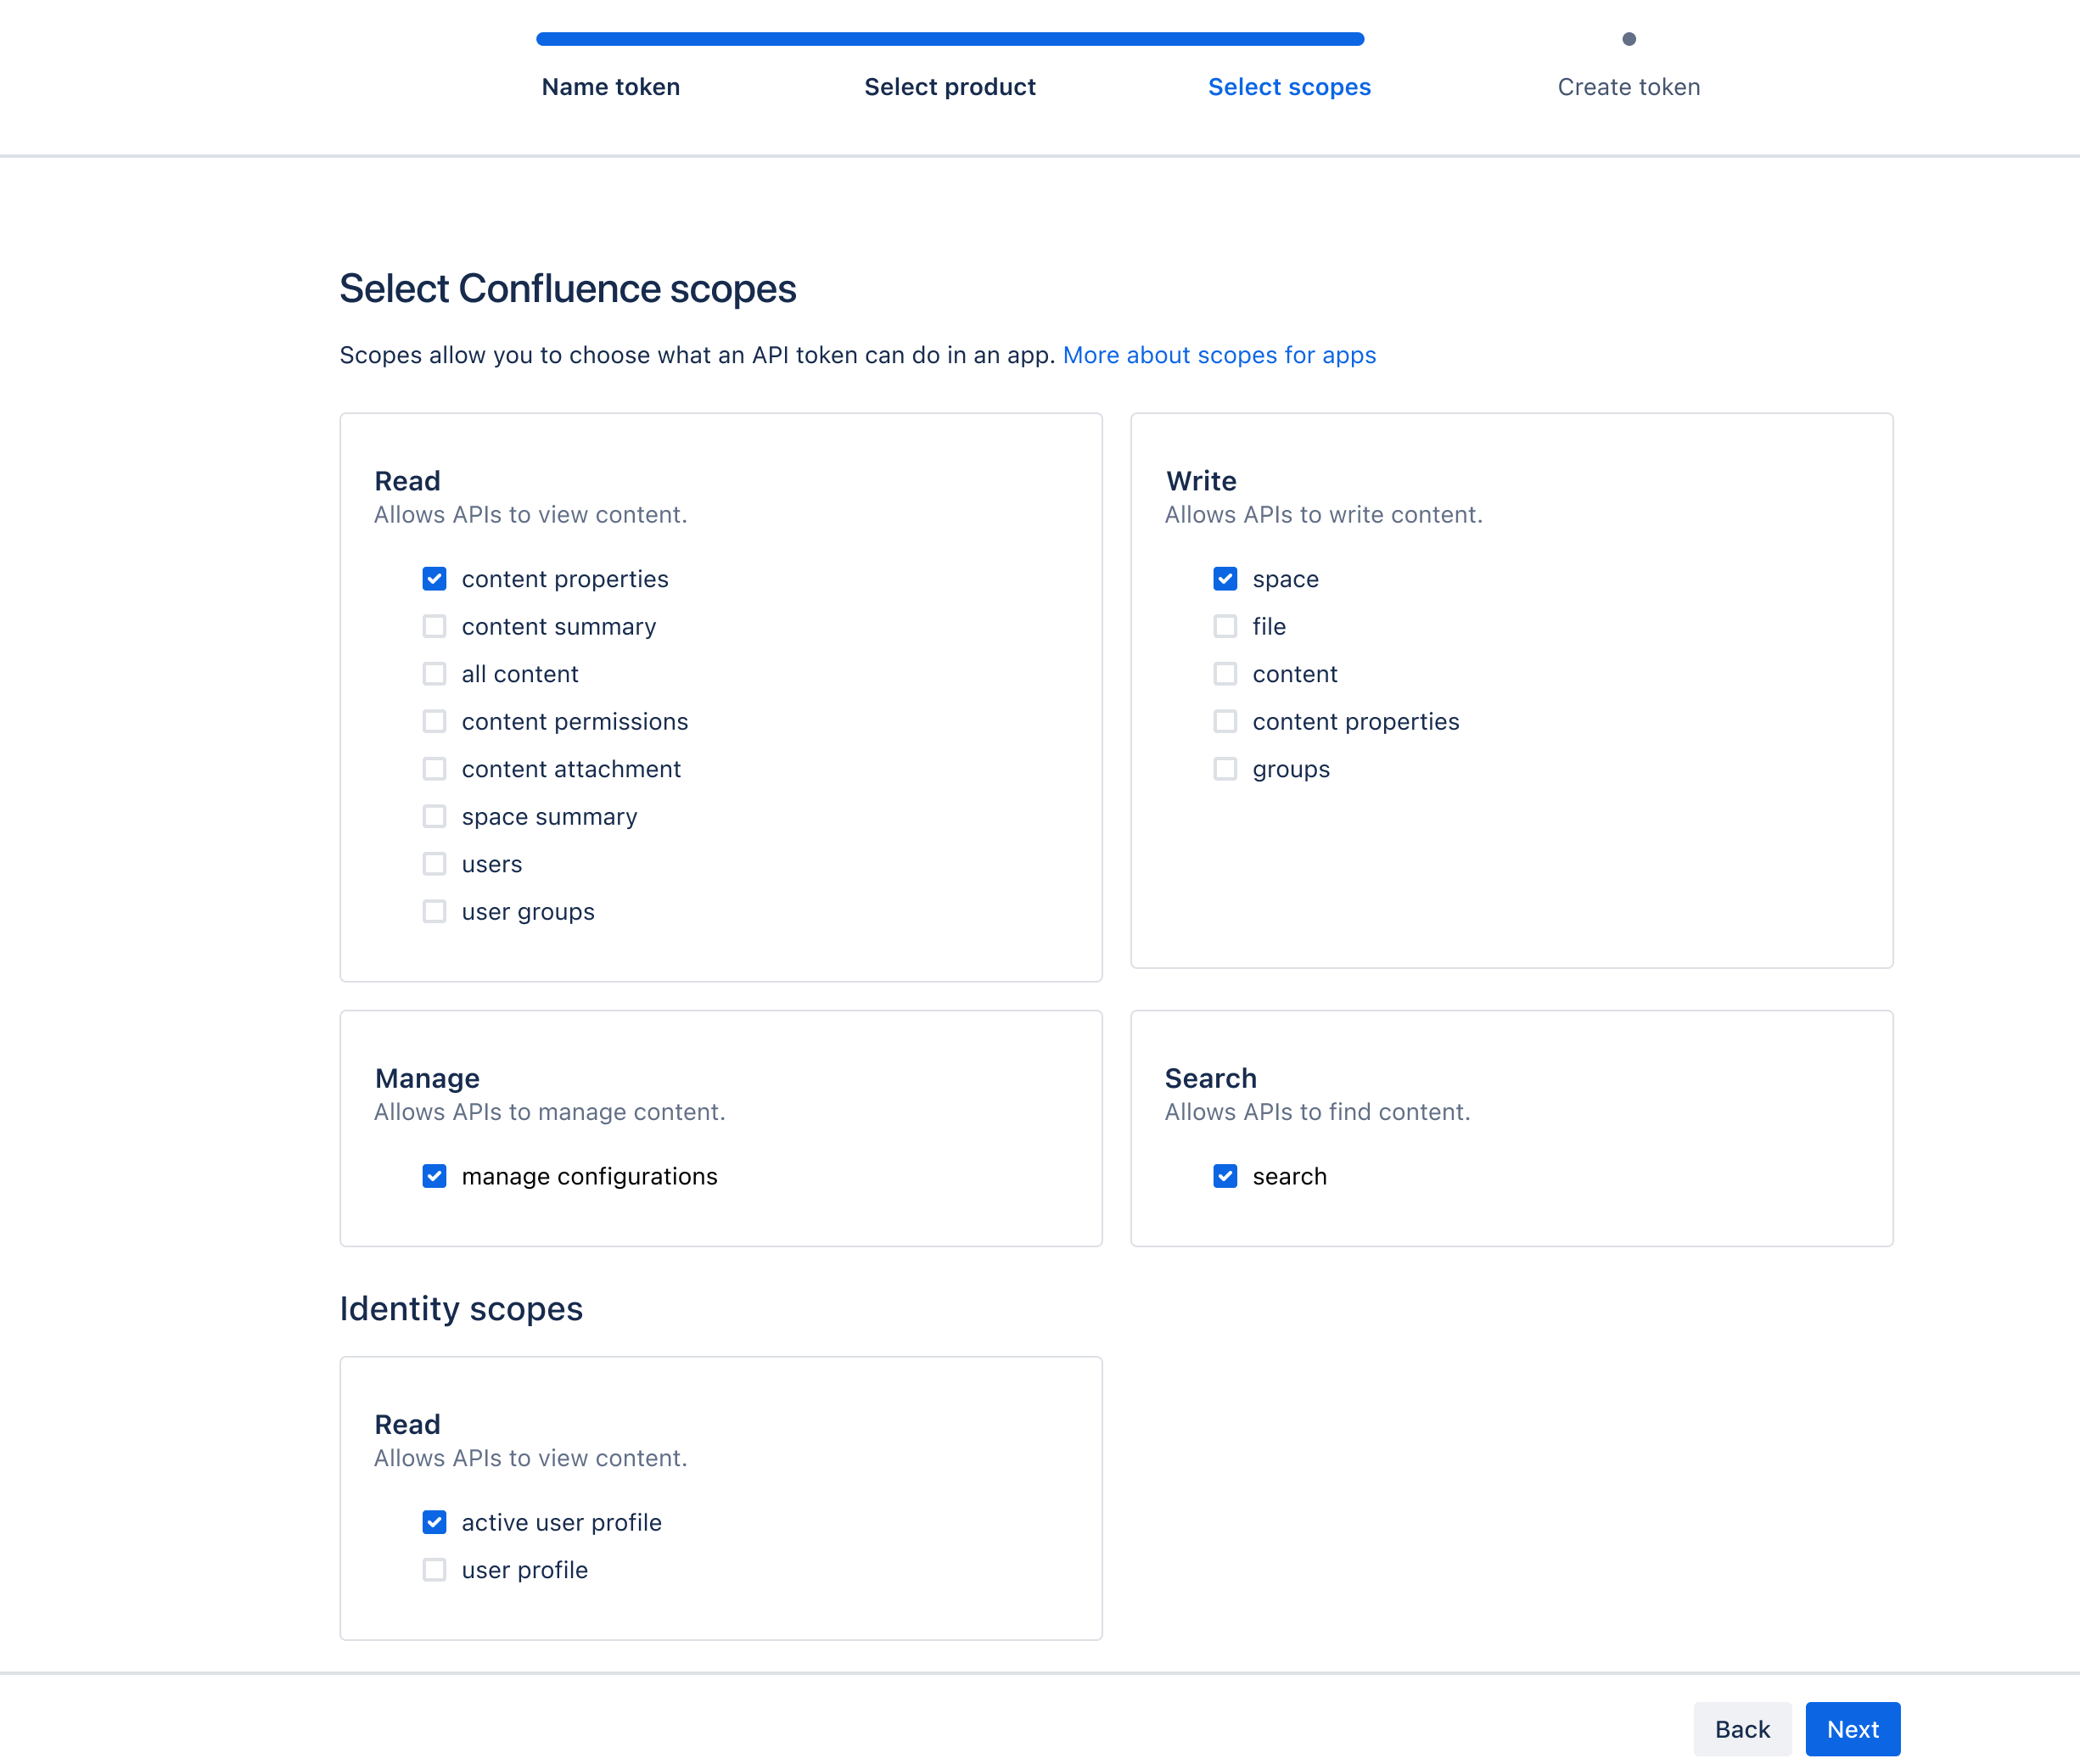Enable content attachment read scope
Screen dimensions: 2080x1764
pyautogui.click(x=434, y=769)
